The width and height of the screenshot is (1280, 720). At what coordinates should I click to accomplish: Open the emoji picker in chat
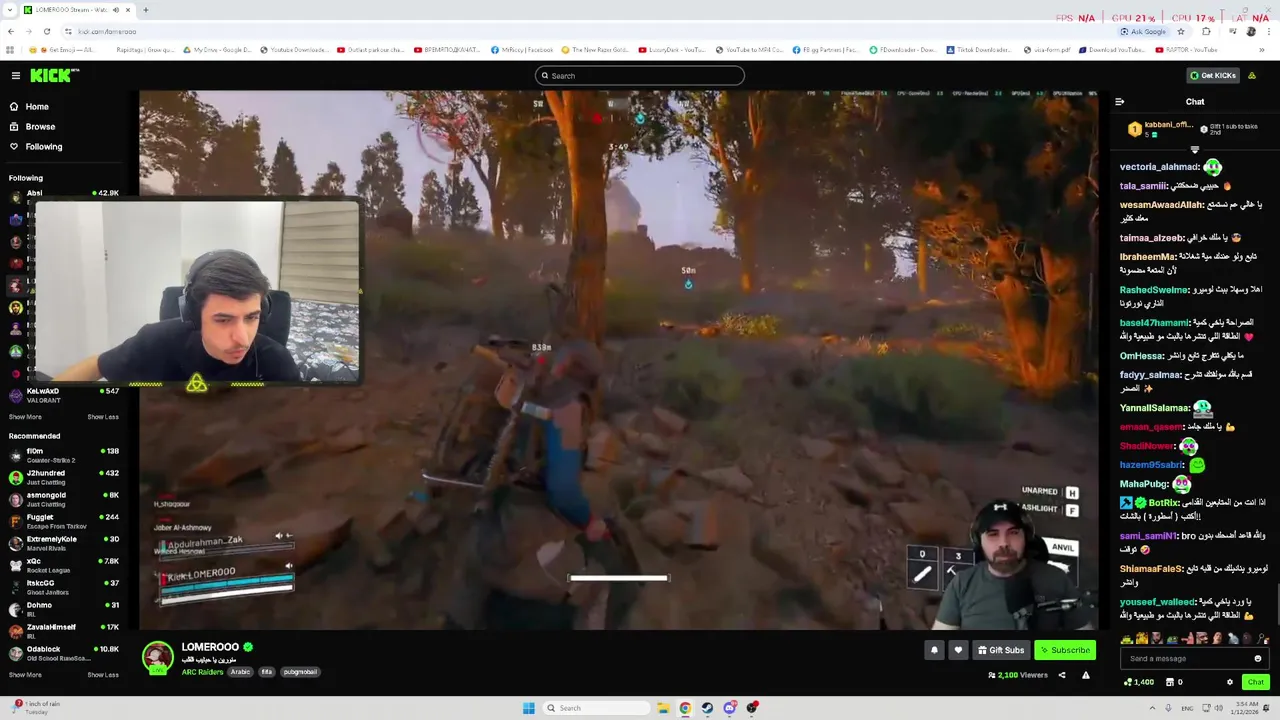click(x=1258, y=658)
